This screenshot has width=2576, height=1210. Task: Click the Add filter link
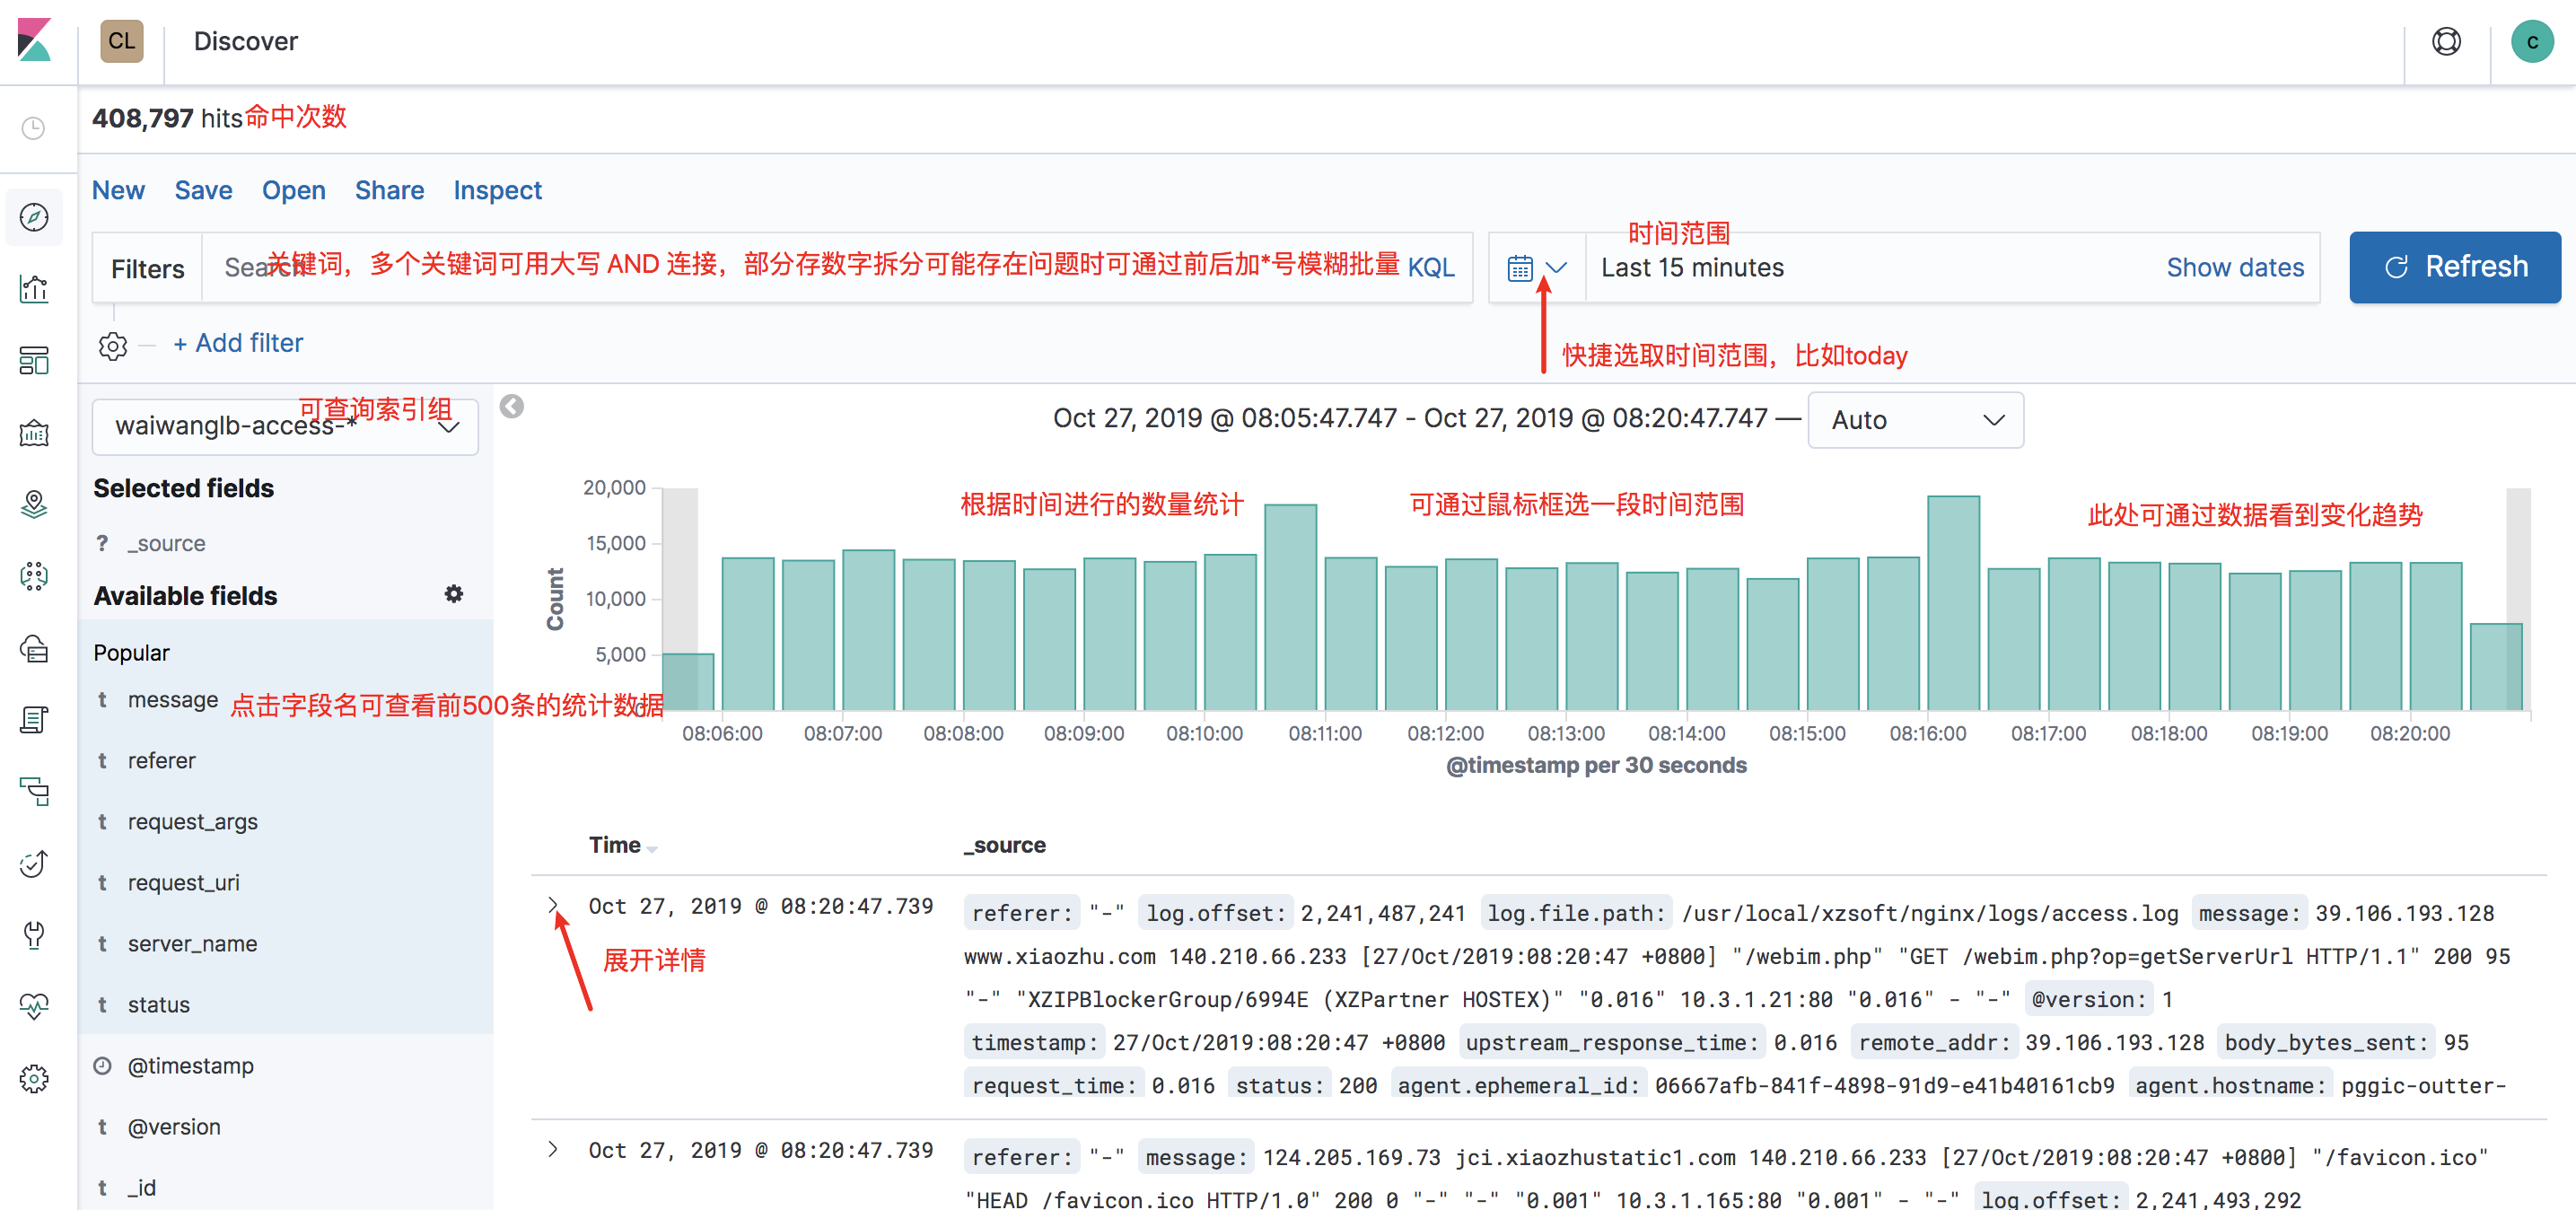click(x=238, y=343)
